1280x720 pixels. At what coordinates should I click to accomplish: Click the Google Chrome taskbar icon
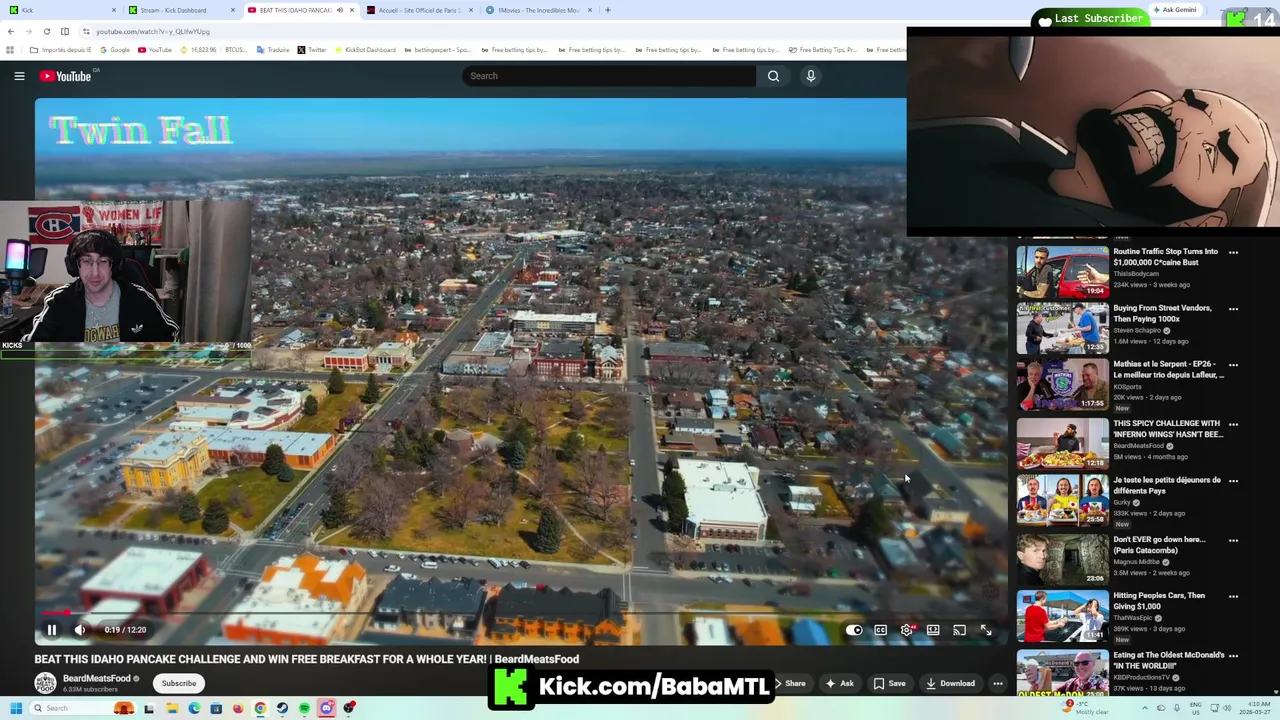[x=260, y=708]
